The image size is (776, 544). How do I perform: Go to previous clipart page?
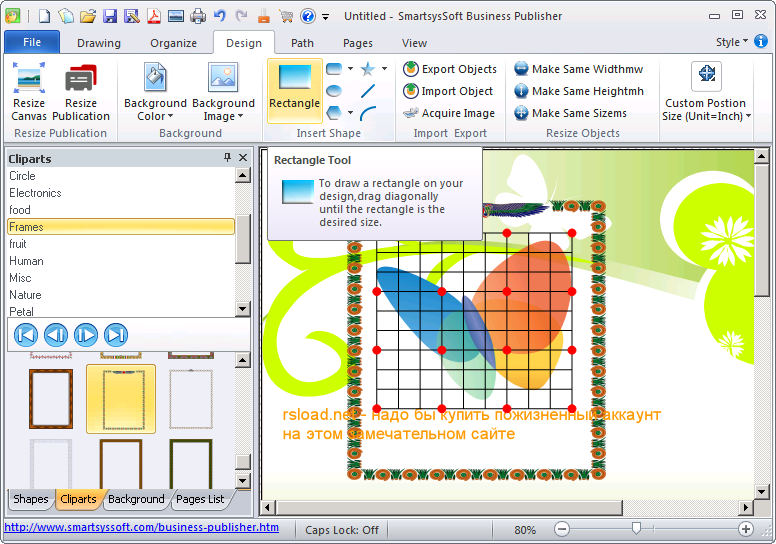click(x=56, y=335)
